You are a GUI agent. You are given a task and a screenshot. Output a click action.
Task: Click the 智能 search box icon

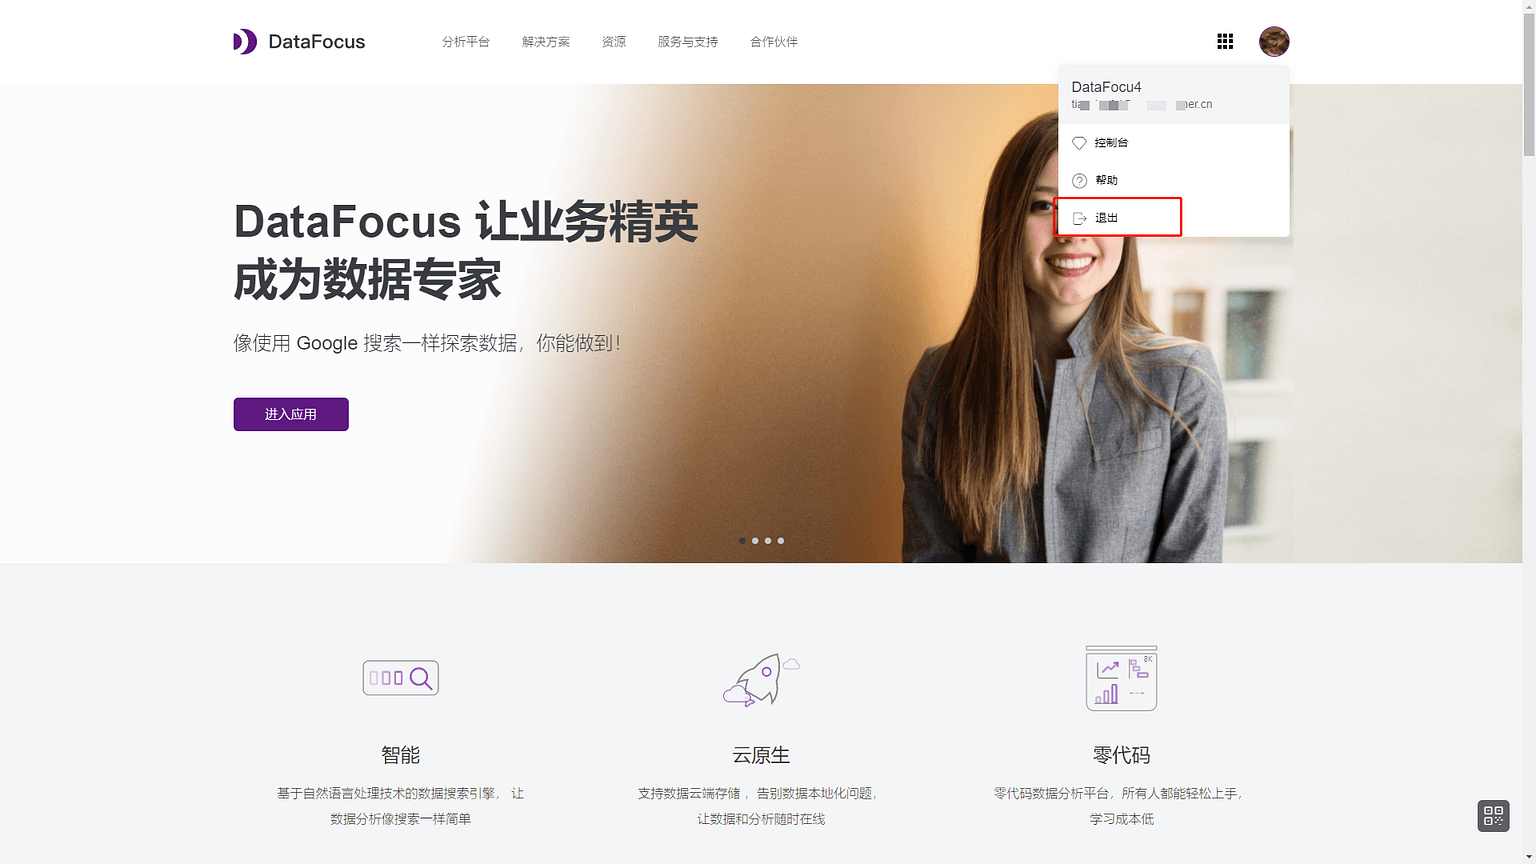[400, 678]
